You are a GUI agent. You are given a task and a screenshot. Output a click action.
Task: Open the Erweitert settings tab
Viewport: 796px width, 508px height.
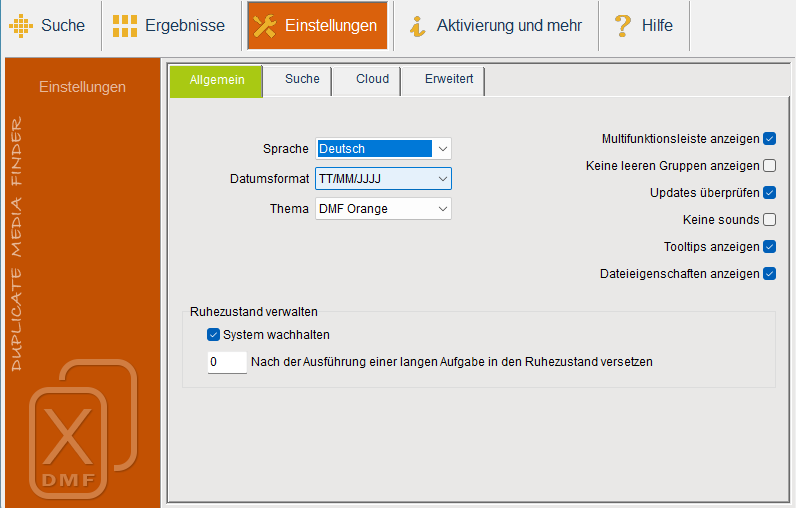coord(448,79)
